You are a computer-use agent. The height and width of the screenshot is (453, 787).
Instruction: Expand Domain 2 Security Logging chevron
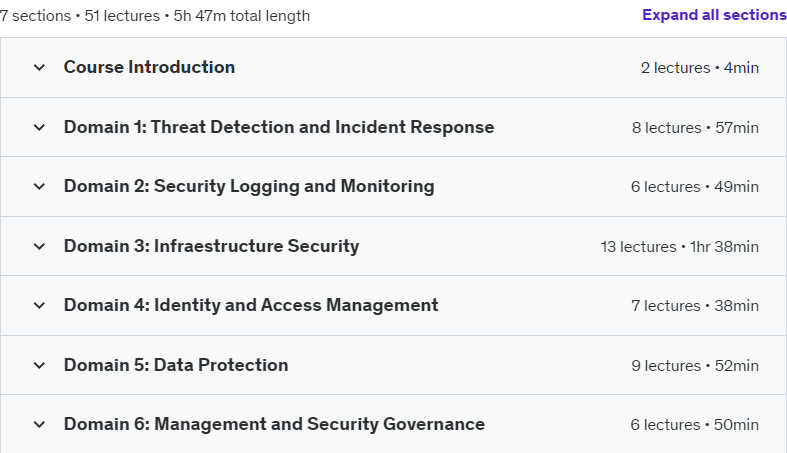pyautogui.click(x=39, y=186)
